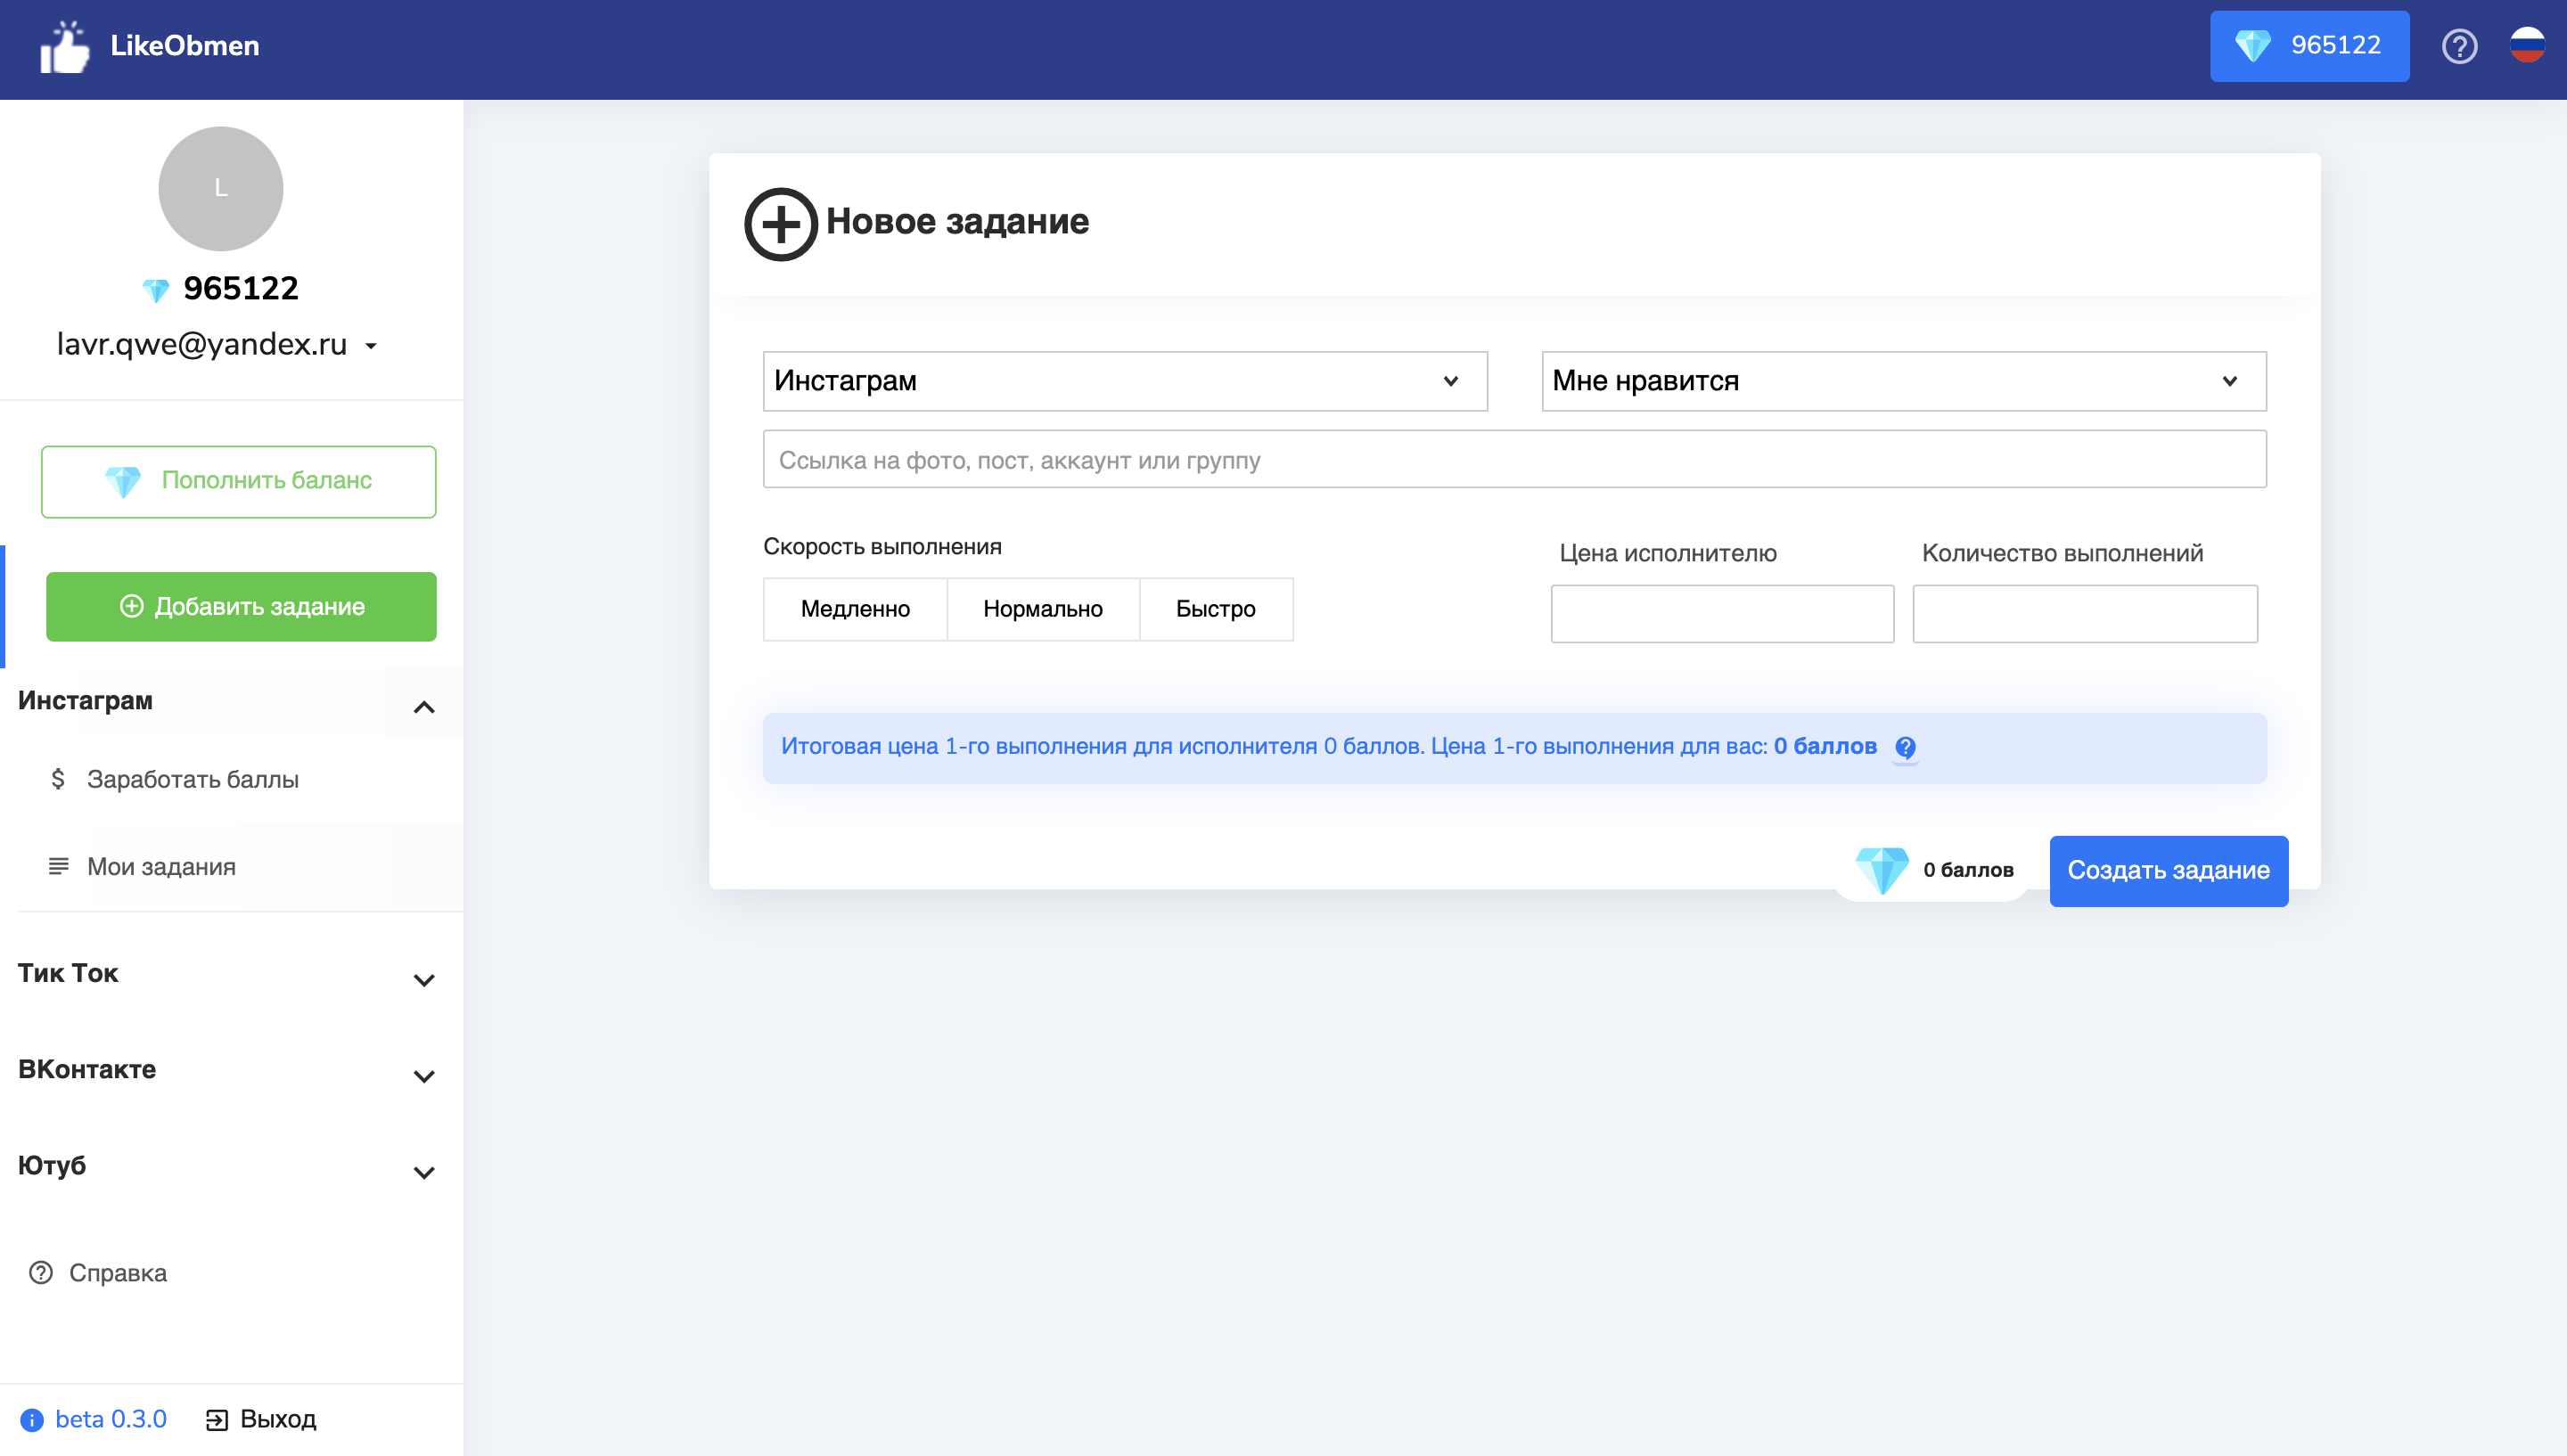Open help via header question mark icon
The image size is (2567, 1456).
pyautogui.click(x=2459, y=46)
